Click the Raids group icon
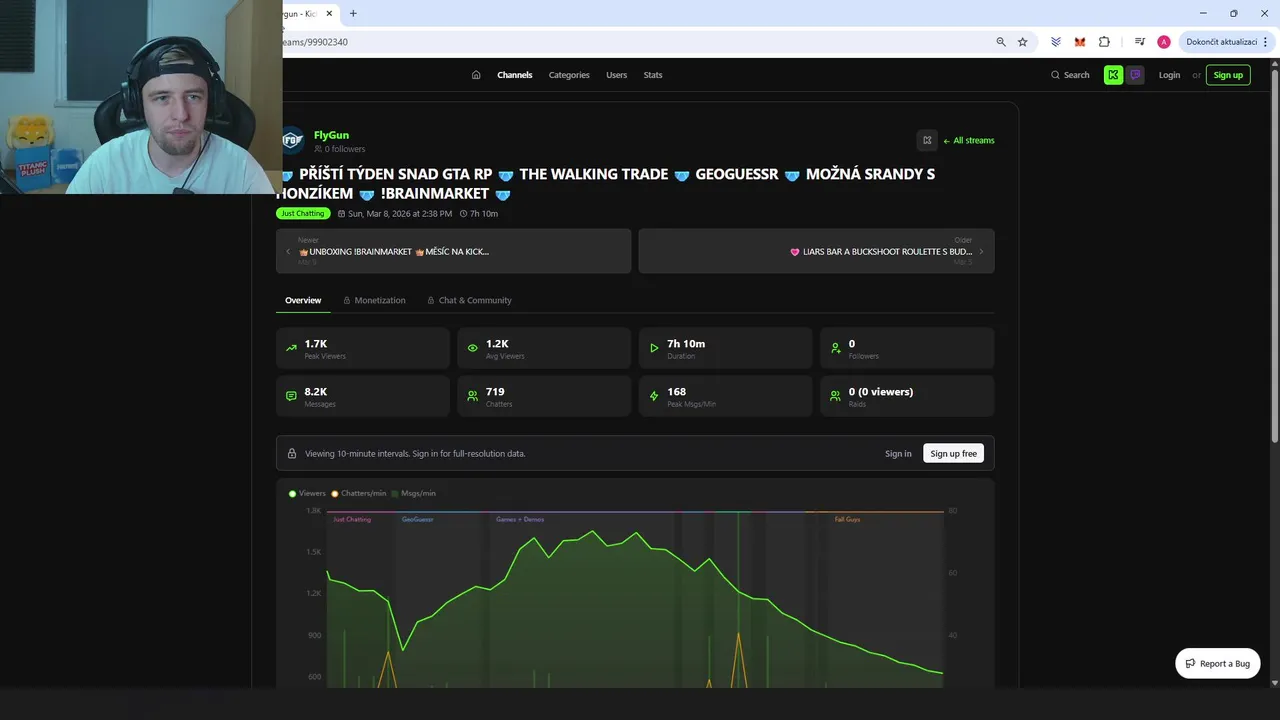This screenshot has height=720, width=1280. 835,396
